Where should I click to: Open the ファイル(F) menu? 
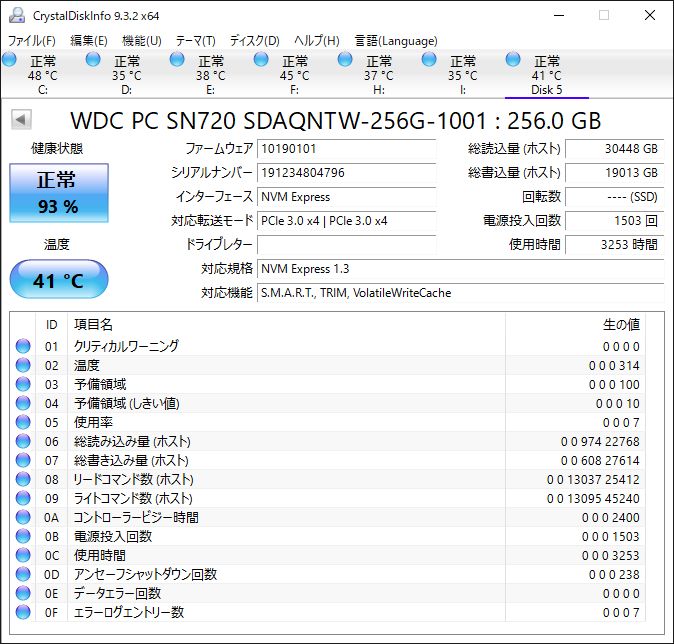coord(32,40)
